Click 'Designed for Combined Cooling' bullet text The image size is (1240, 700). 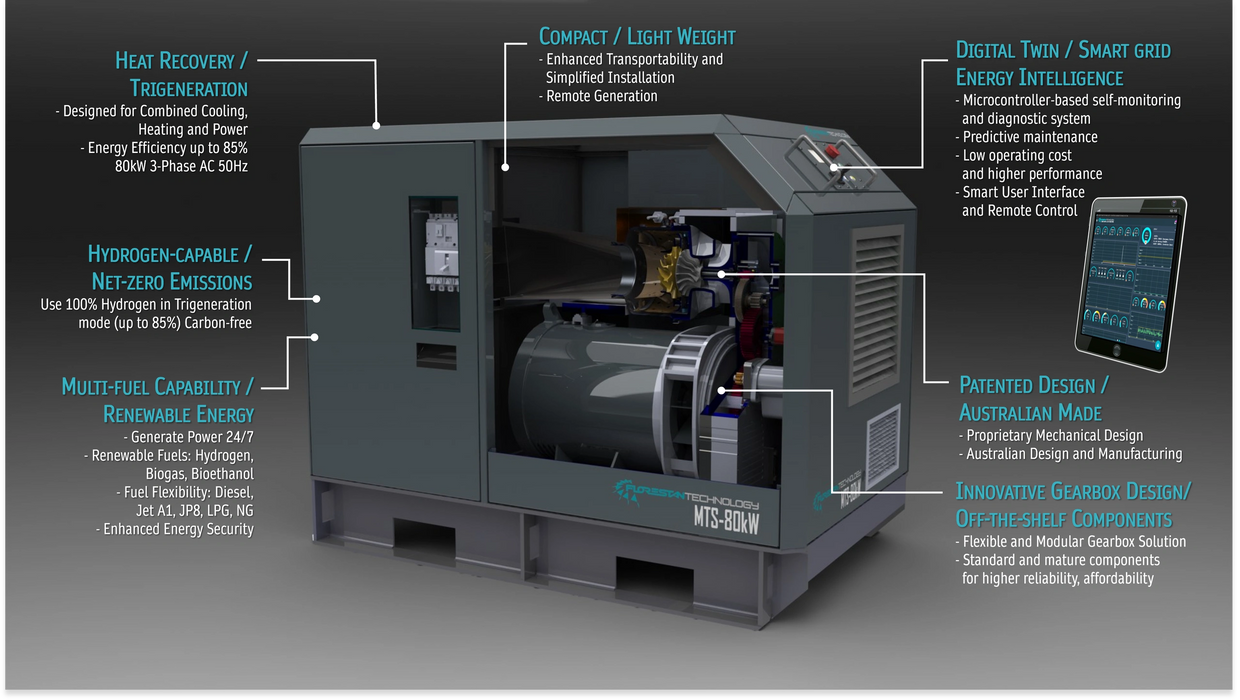pos(151,120)
